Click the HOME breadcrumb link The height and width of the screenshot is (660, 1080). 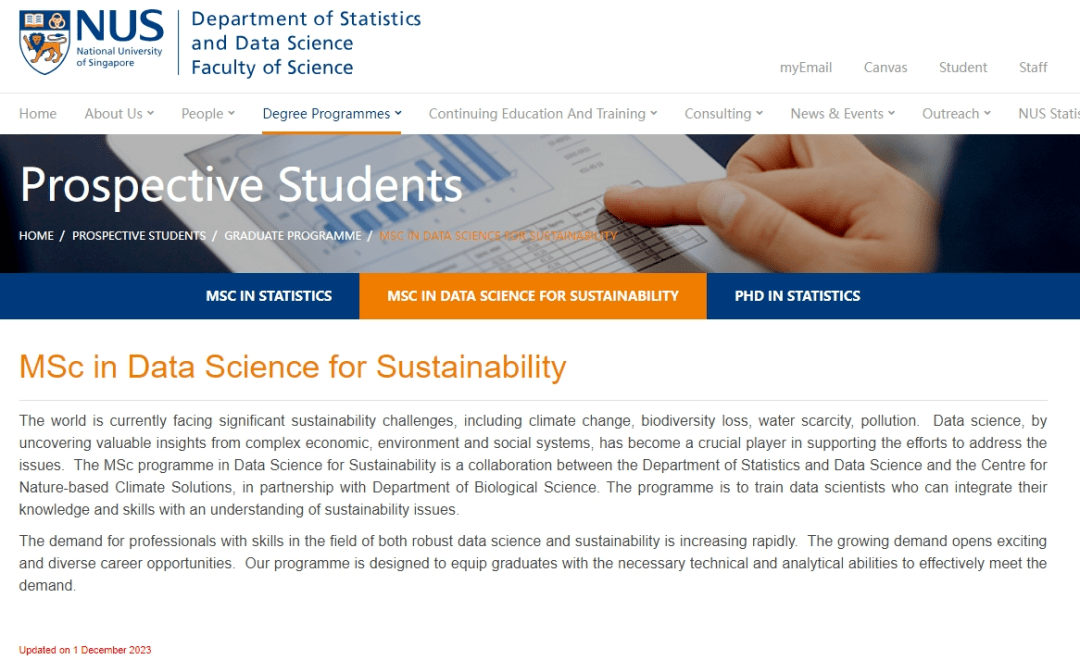click(36, 236)
